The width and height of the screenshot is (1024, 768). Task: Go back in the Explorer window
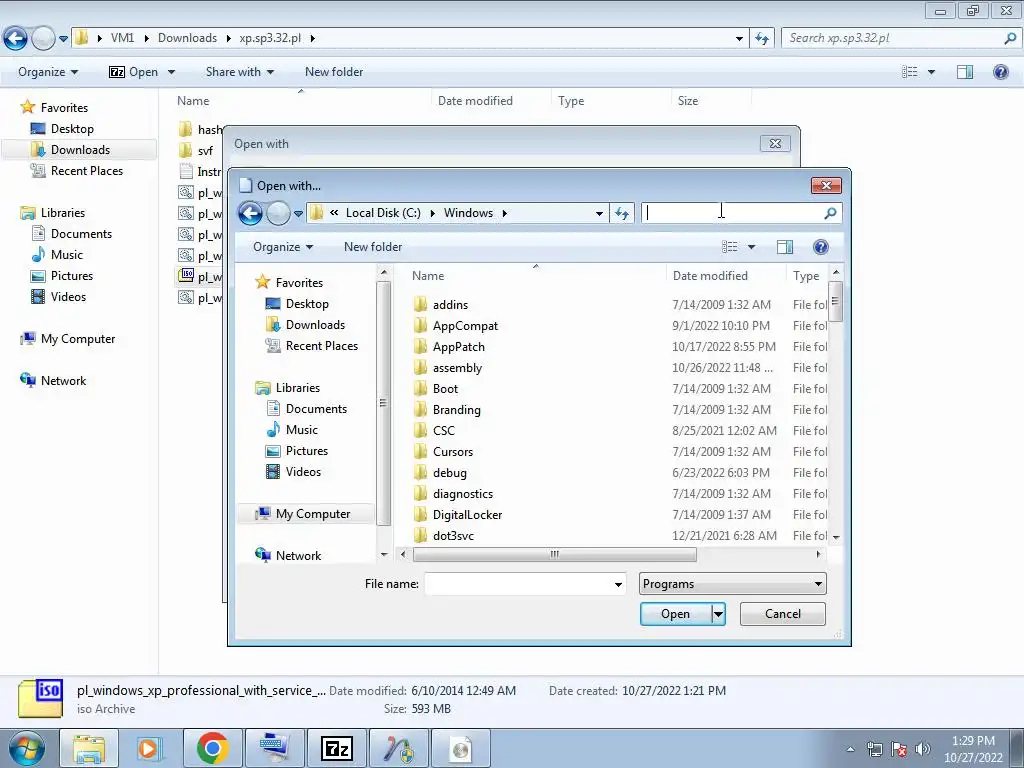[x=16, y=39]
